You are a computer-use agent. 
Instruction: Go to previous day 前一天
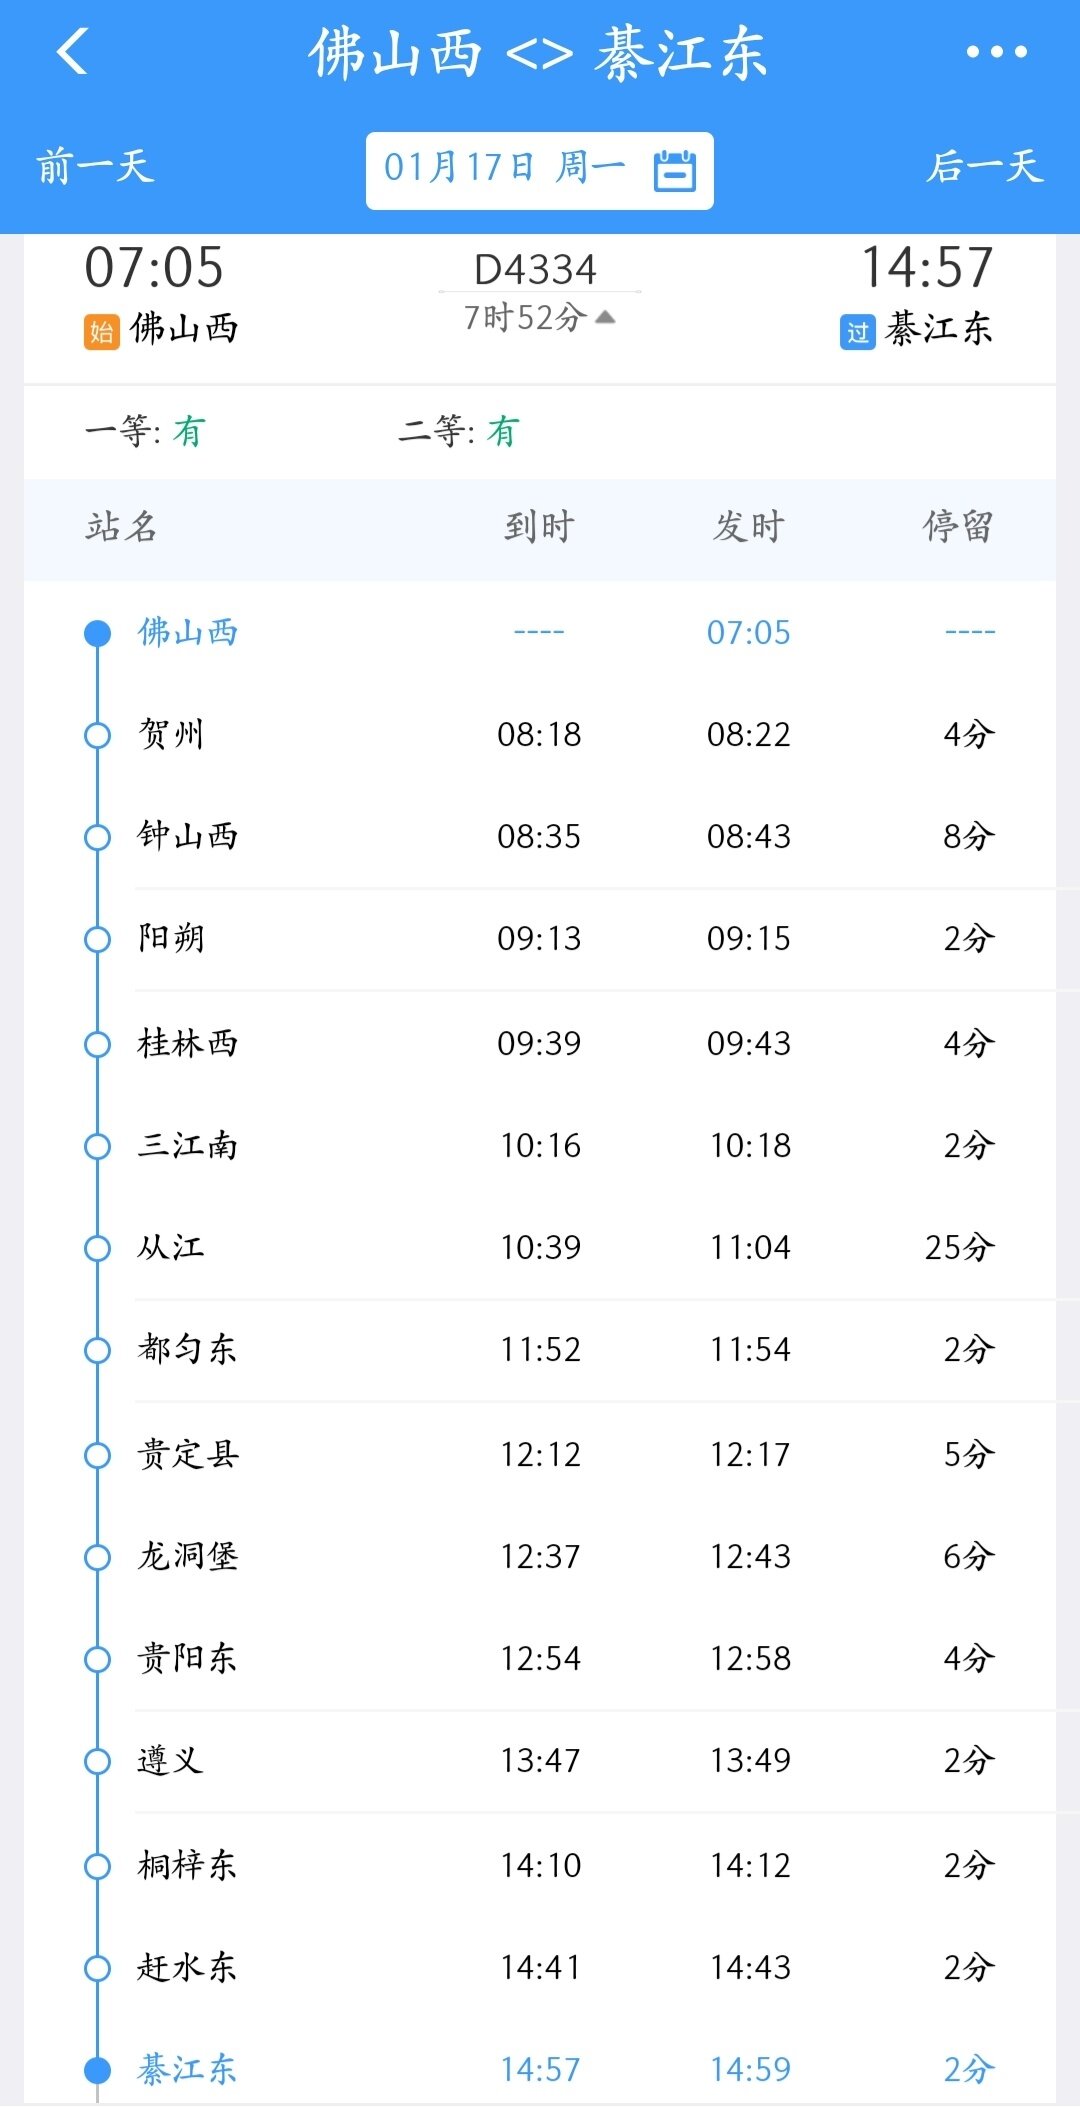pos(96,167)
